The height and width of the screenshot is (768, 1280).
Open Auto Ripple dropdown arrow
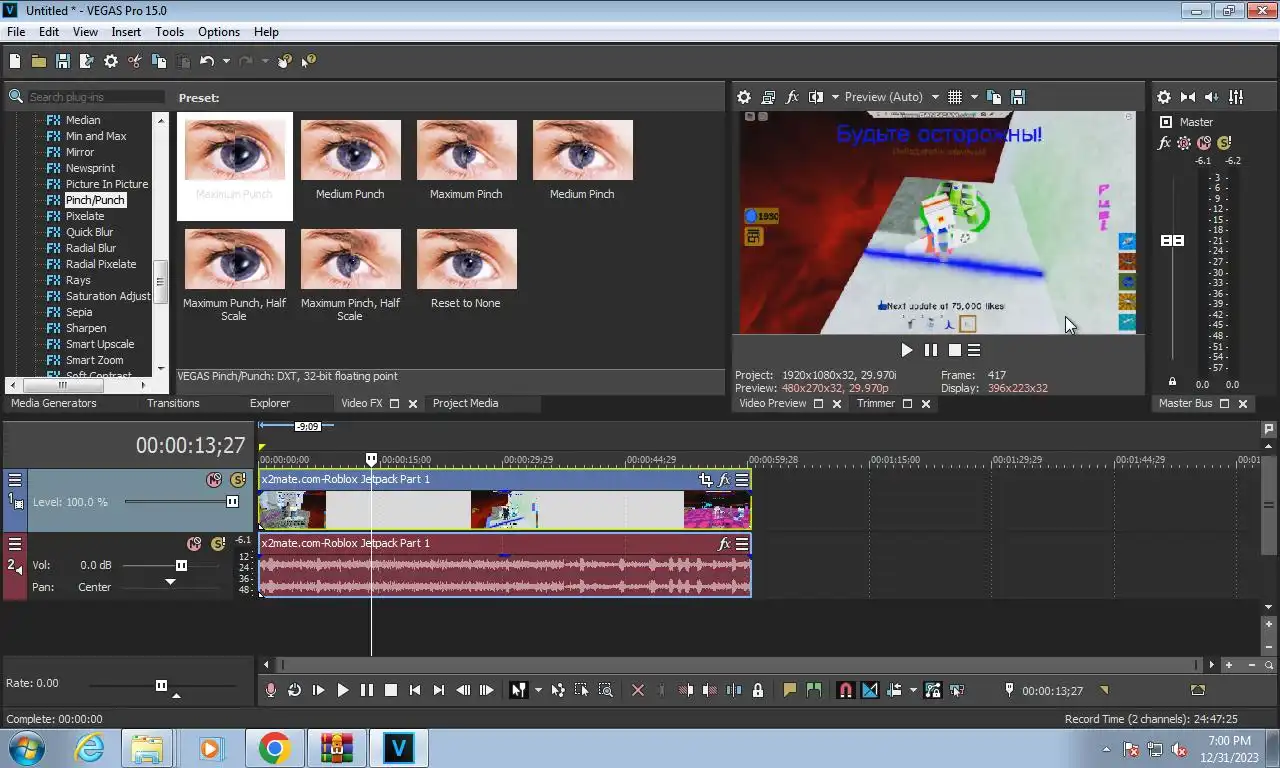[x=913, y=690]
